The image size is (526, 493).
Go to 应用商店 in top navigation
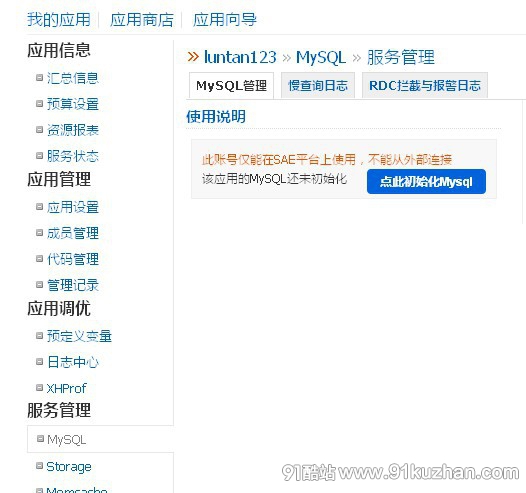point(142,19)
